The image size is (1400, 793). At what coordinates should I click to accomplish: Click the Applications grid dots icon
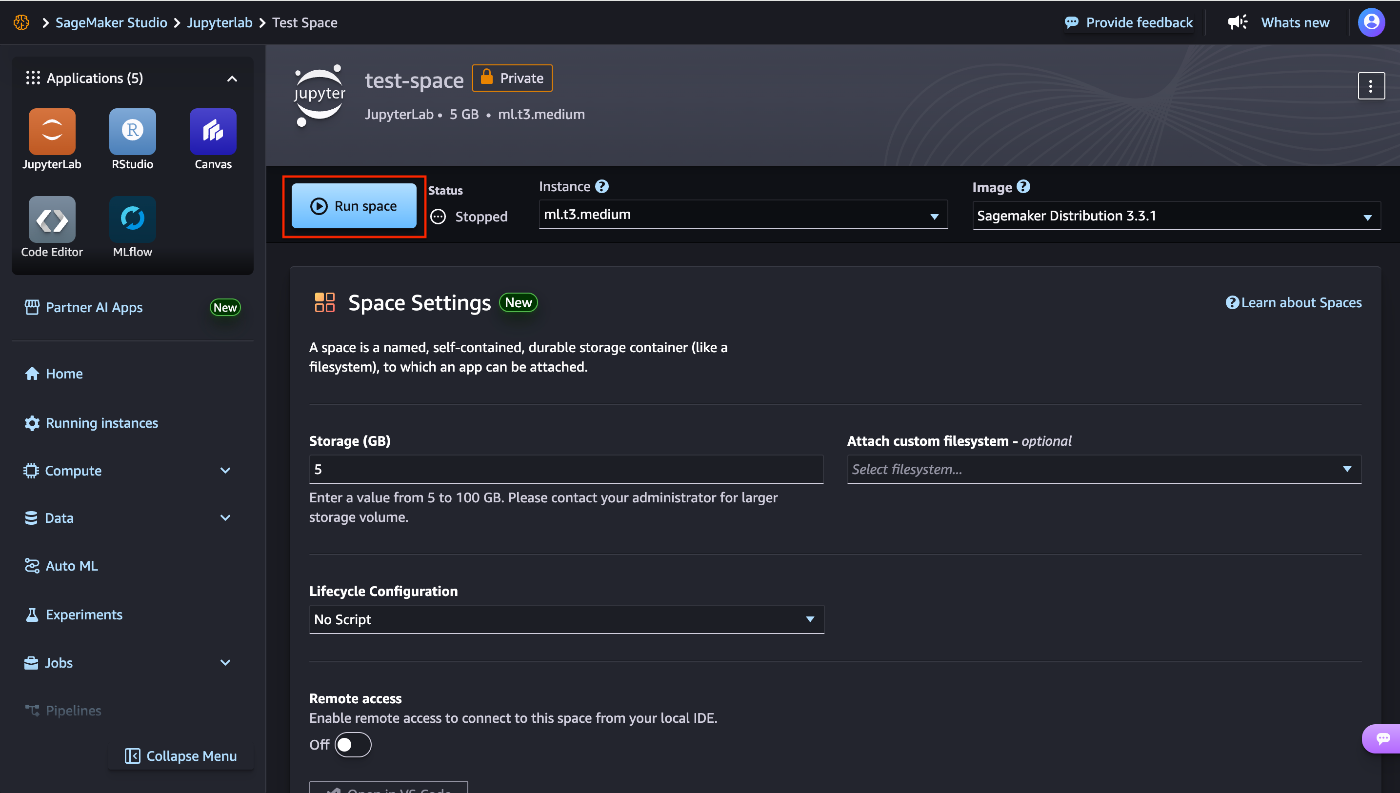click(x=33, y=78)
